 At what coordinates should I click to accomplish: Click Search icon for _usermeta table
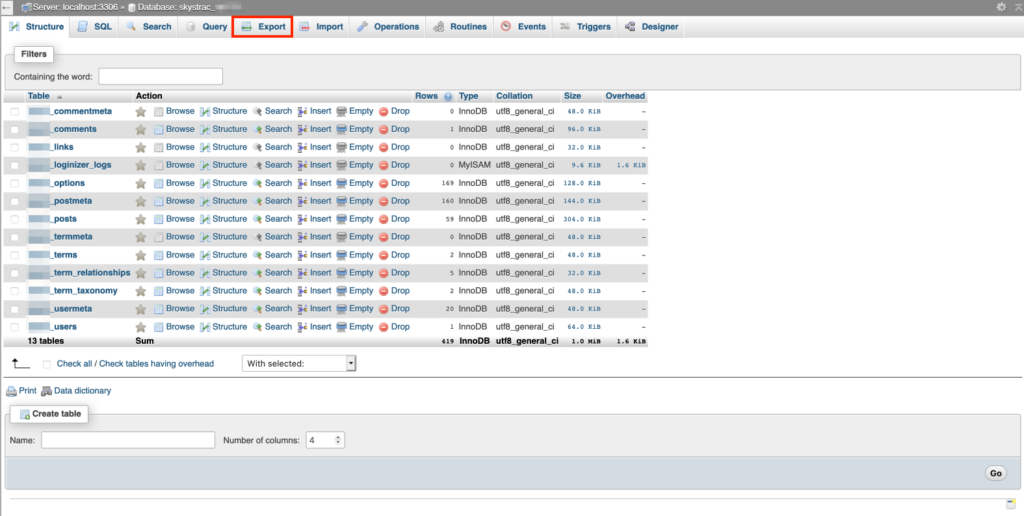pos(257,309)
